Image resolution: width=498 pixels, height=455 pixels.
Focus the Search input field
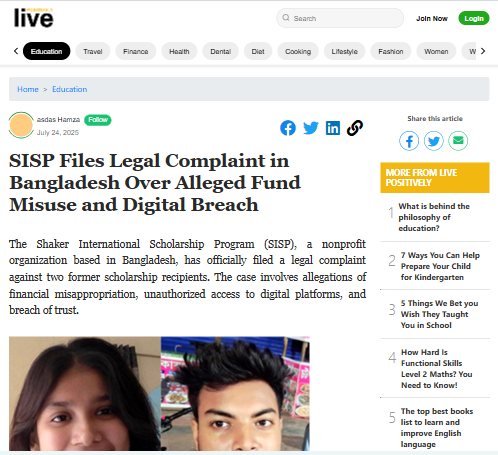pyautogui.click(x=340, y=18)
